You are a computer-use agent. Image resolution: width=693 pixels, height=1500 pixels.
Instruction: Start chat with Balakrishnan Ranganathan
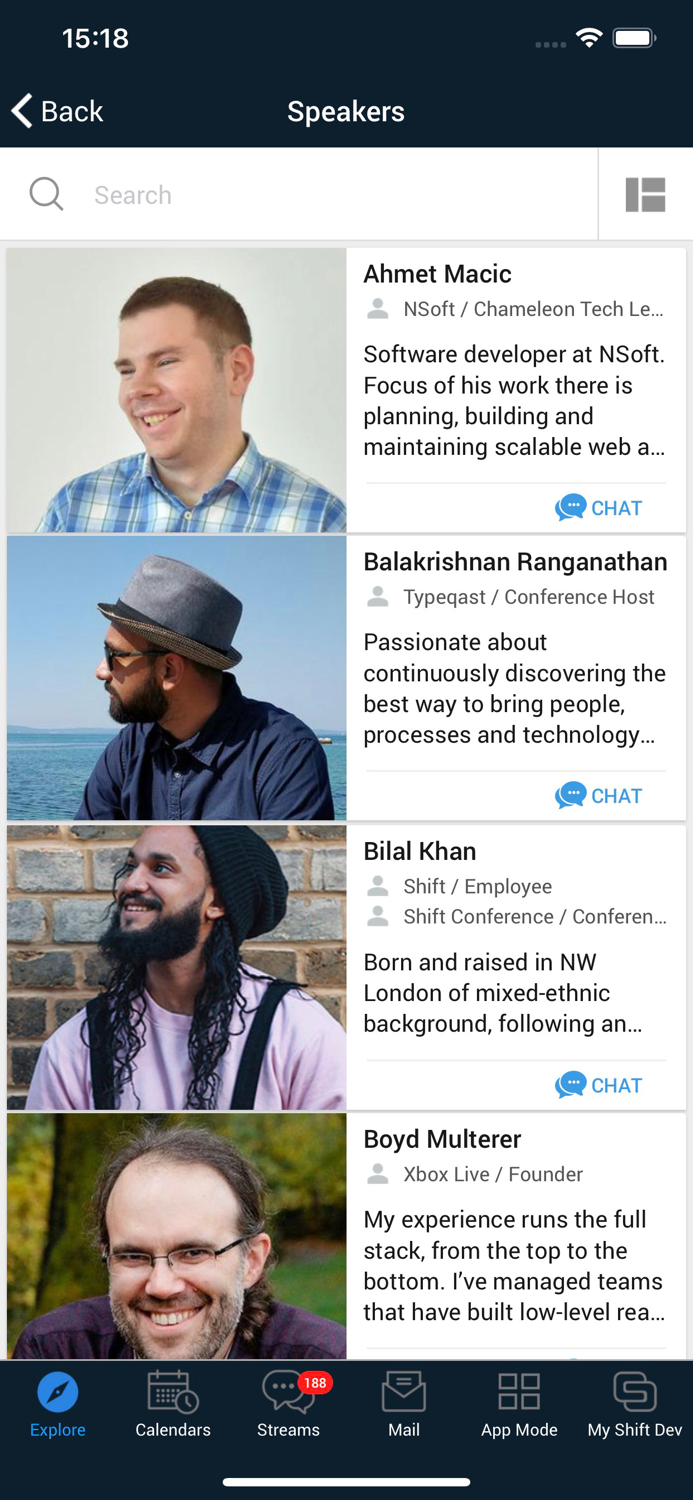(599, 796)
